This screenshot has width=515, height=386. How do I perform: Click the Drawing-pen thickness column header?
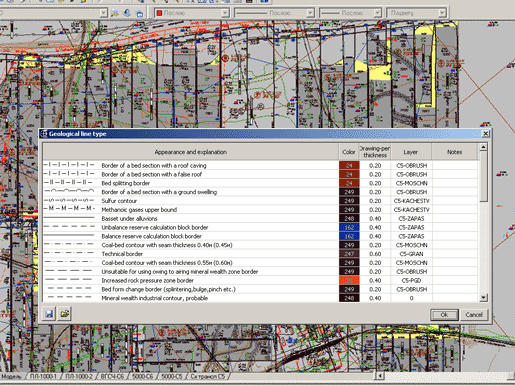point(375,152)
